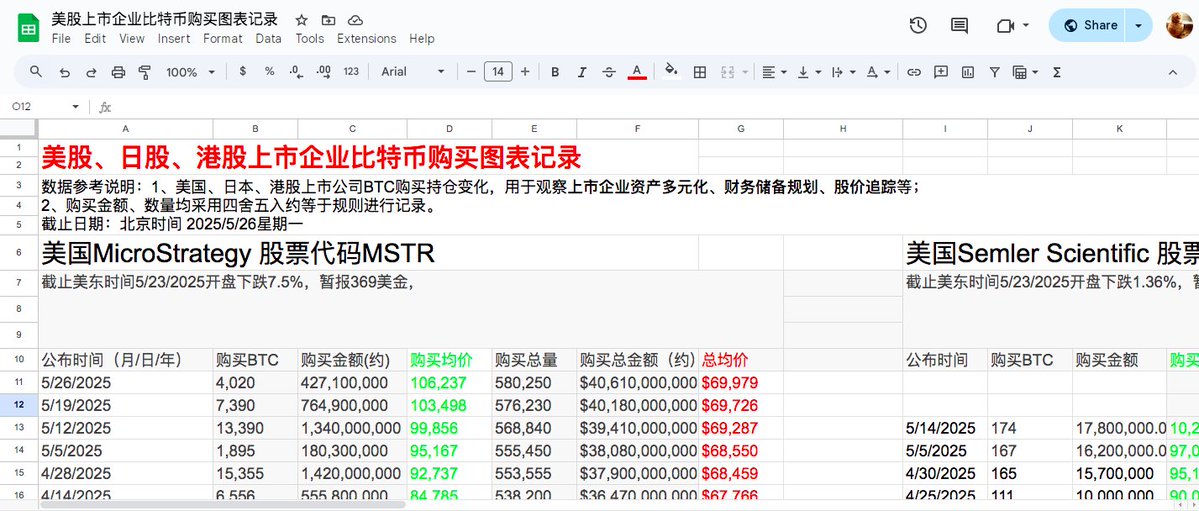Collapse the toolbar chevron
Image resolution: width=1199 pixels, height=511 pixels.
tap(1172, 72)
